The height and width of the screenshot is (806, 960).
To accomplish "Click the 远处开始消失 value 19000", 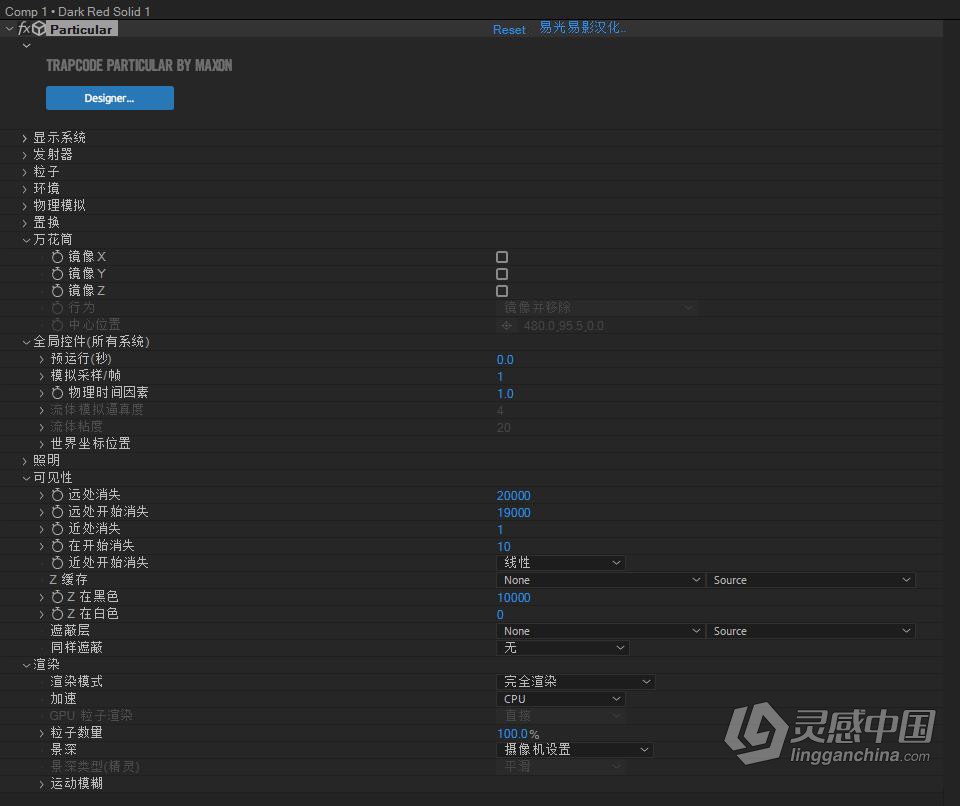I will click(x=514, y=513).
